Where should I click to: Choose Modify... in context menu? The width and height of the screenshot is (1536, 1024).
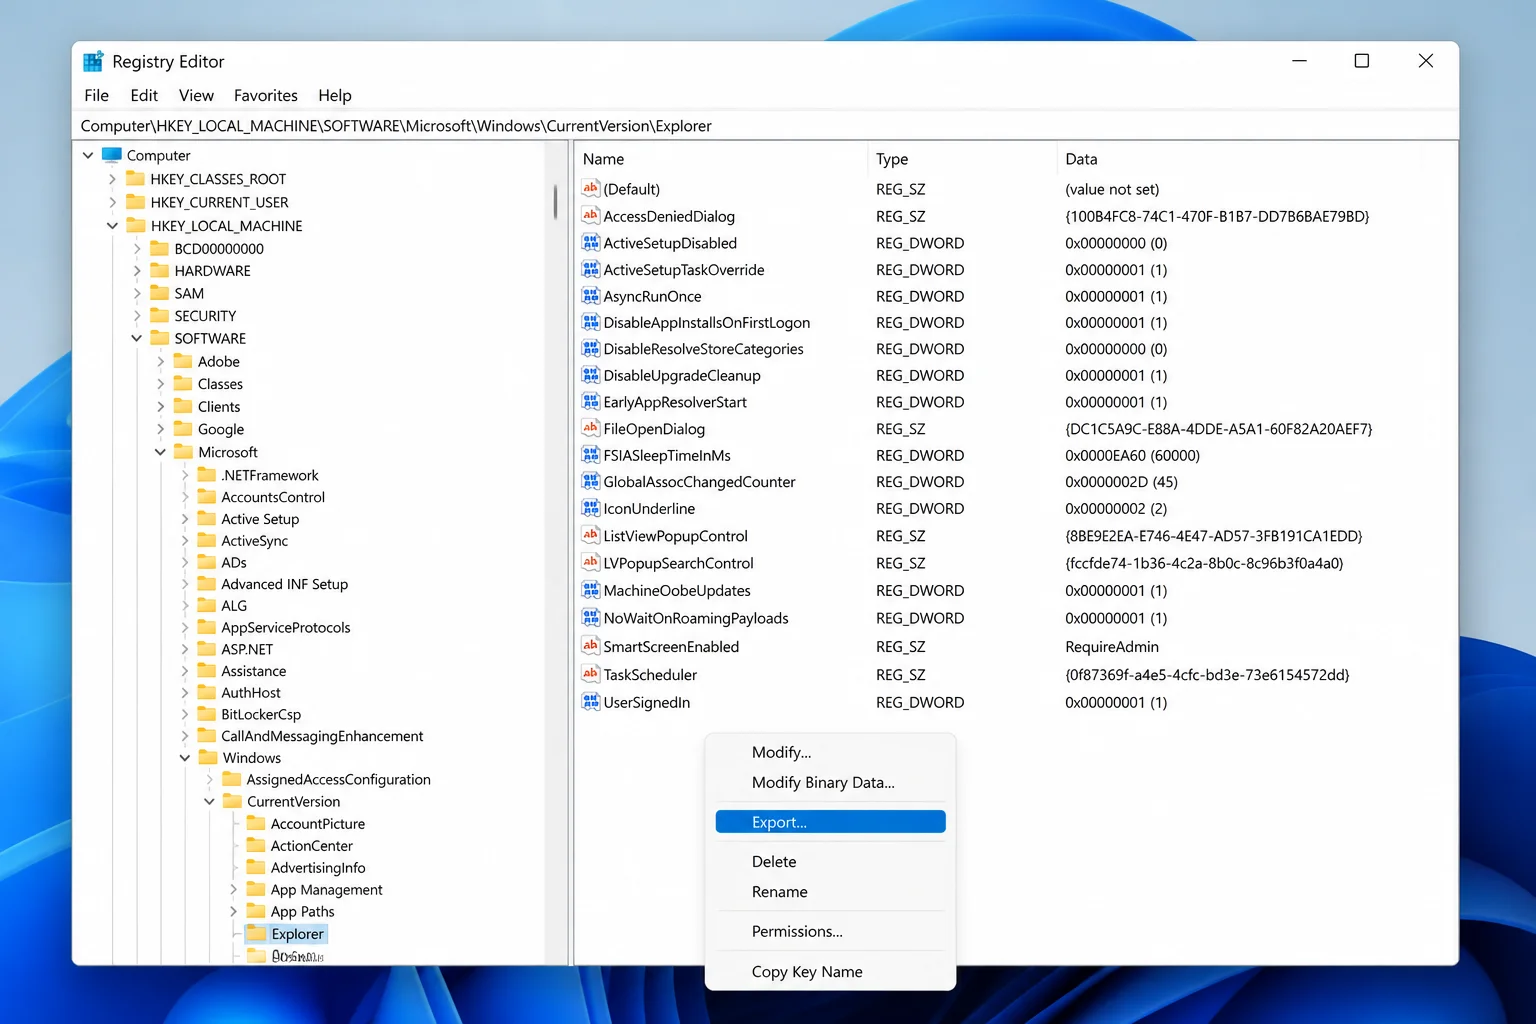point(831,752)
